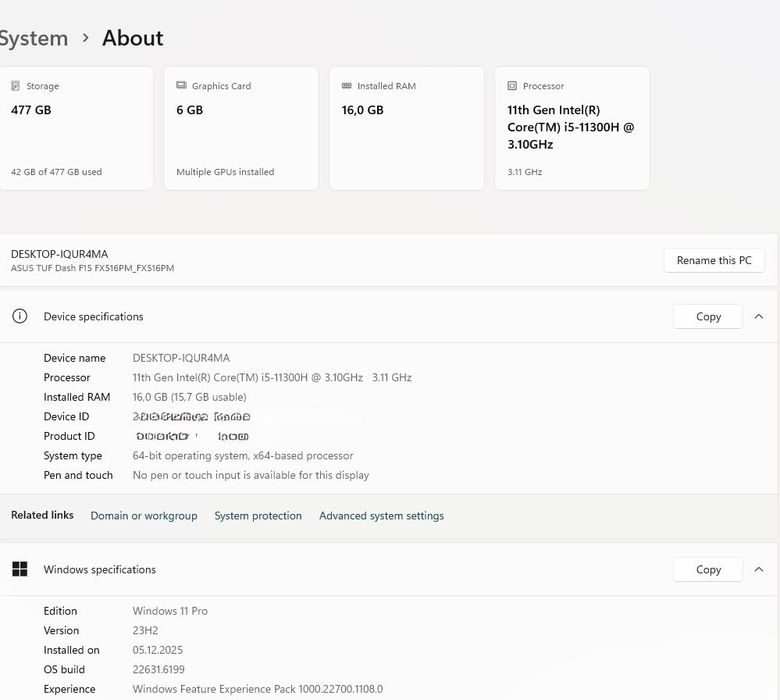Copy the device specifications

click(x=708, y=316)
